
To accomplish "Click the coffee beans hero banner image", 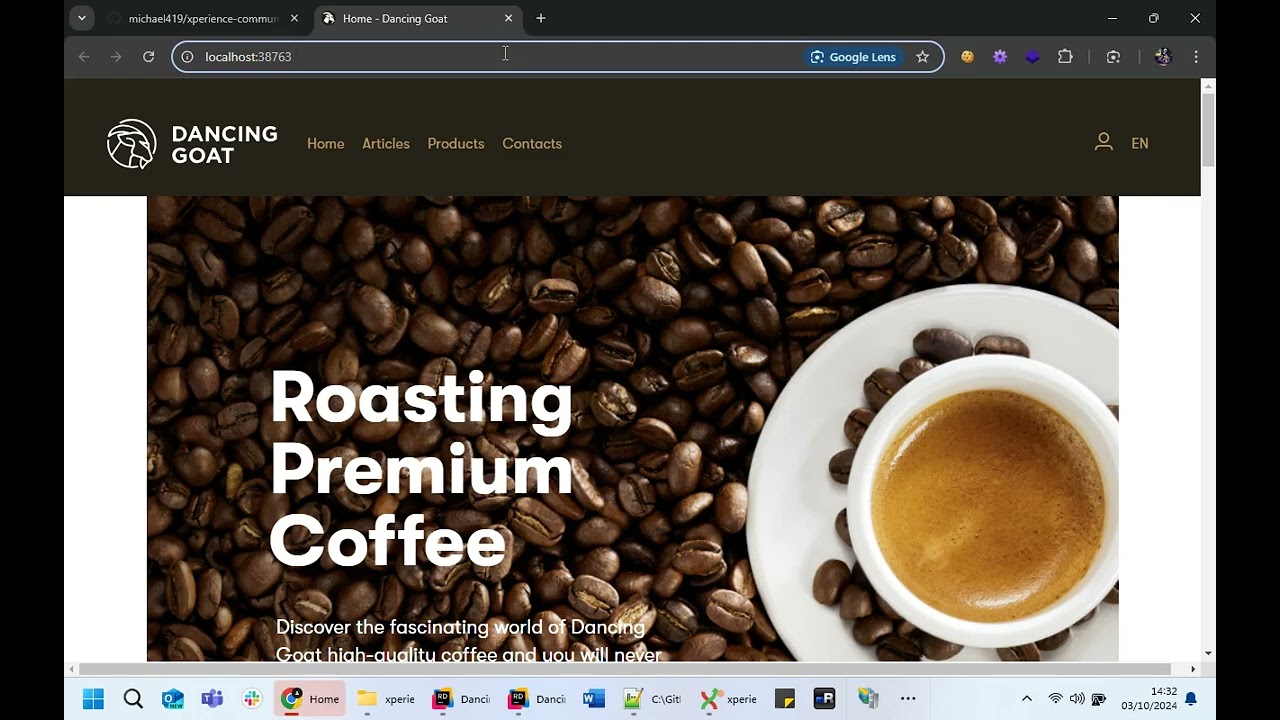I will [632, 428].
